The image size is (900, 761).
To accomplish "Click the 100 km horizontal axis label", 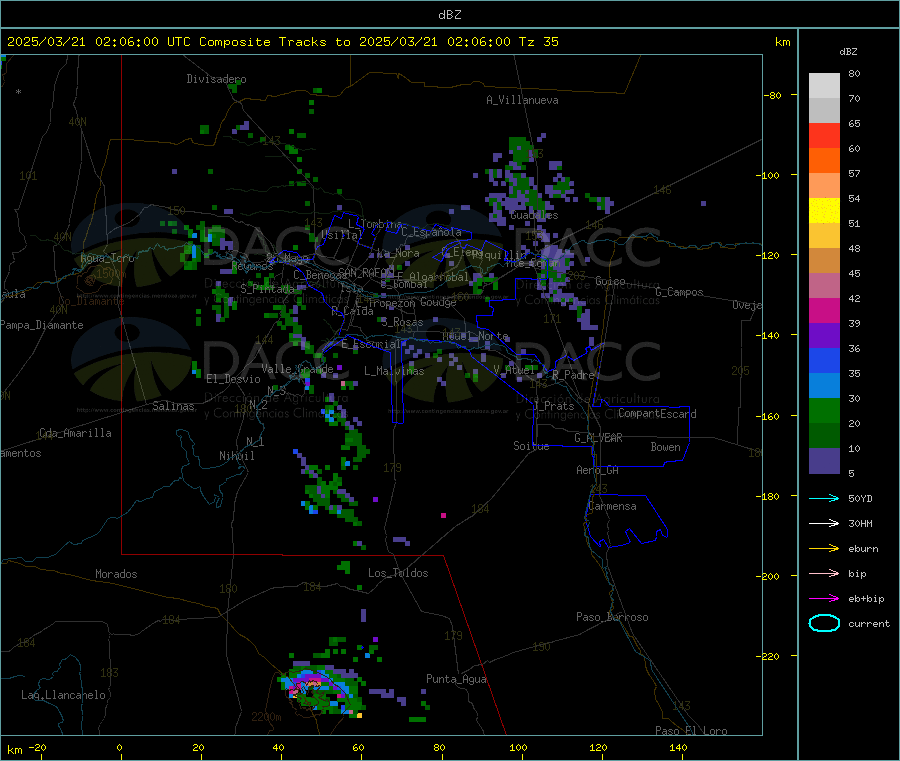I will tap(518, 747).
